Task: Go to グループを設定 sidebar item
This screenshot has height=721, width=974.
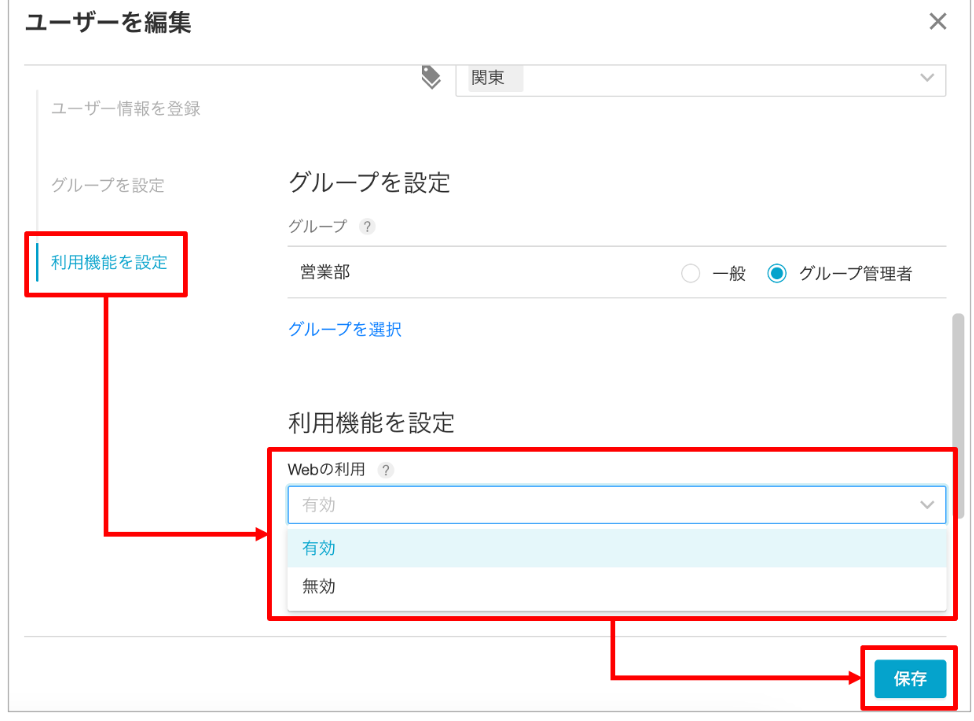Action: coord(107,185)
